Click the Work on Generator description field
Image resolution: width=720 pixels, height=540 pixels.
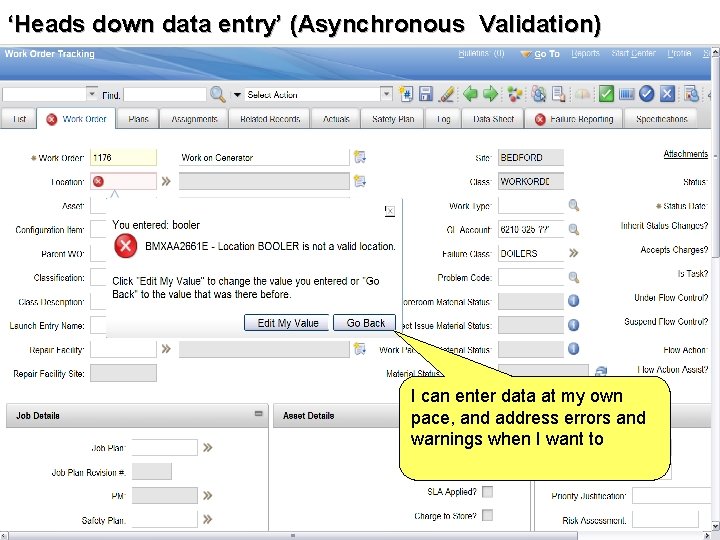click(x=264, y=158)
